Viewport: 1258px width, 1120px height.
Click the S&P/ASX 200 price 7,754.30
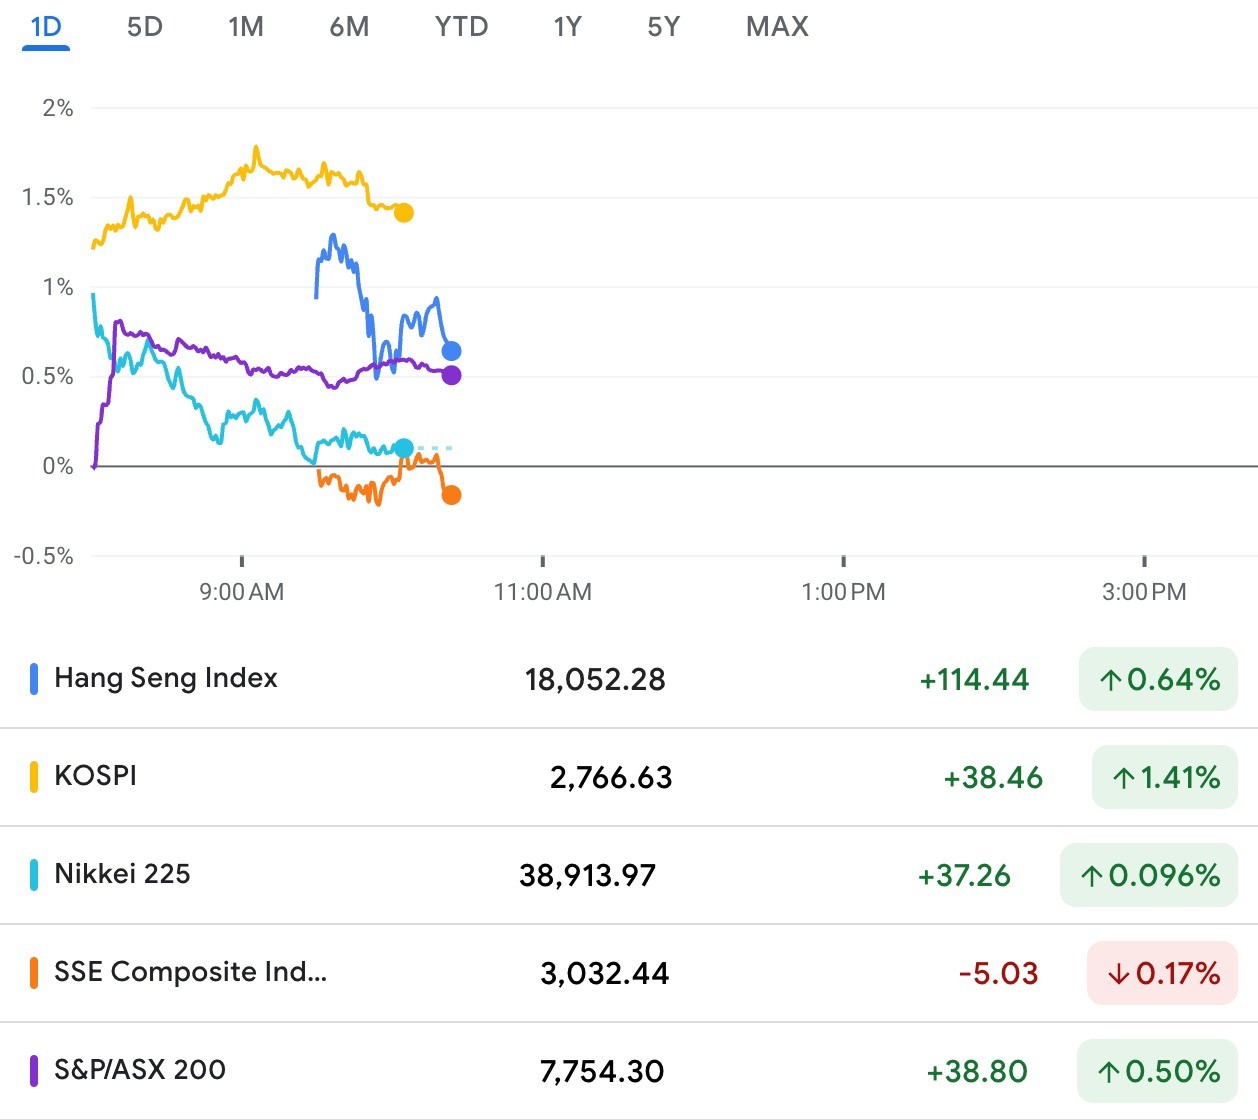[602, 1072]
